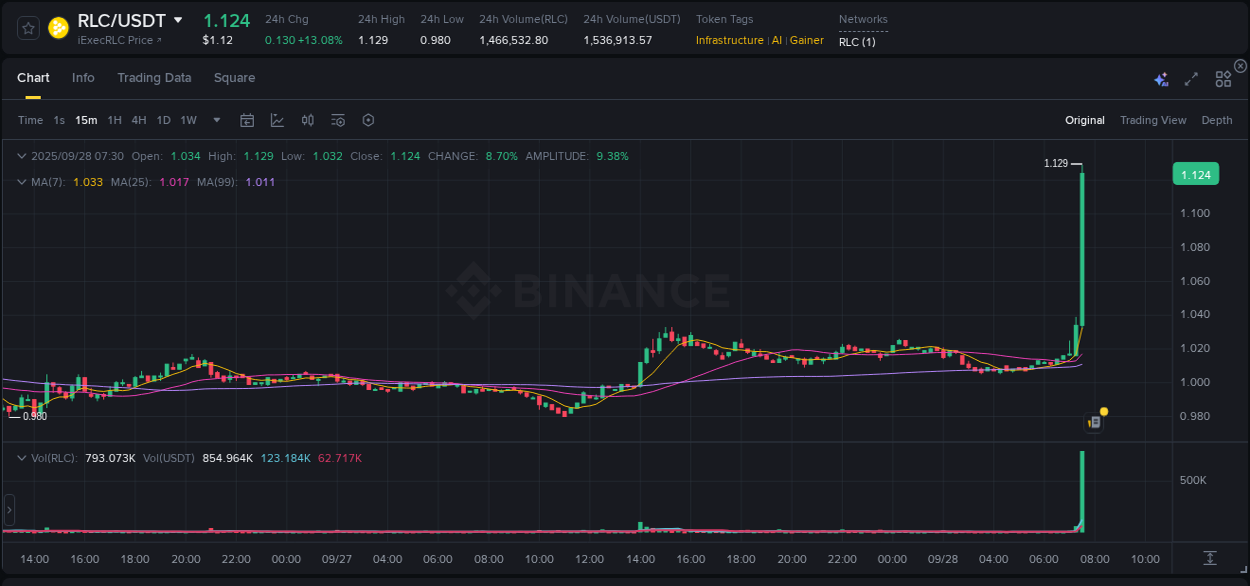Open the indicator list settings icon
The height and width of the screenshot is (586, 1250).
coord(338,119)
